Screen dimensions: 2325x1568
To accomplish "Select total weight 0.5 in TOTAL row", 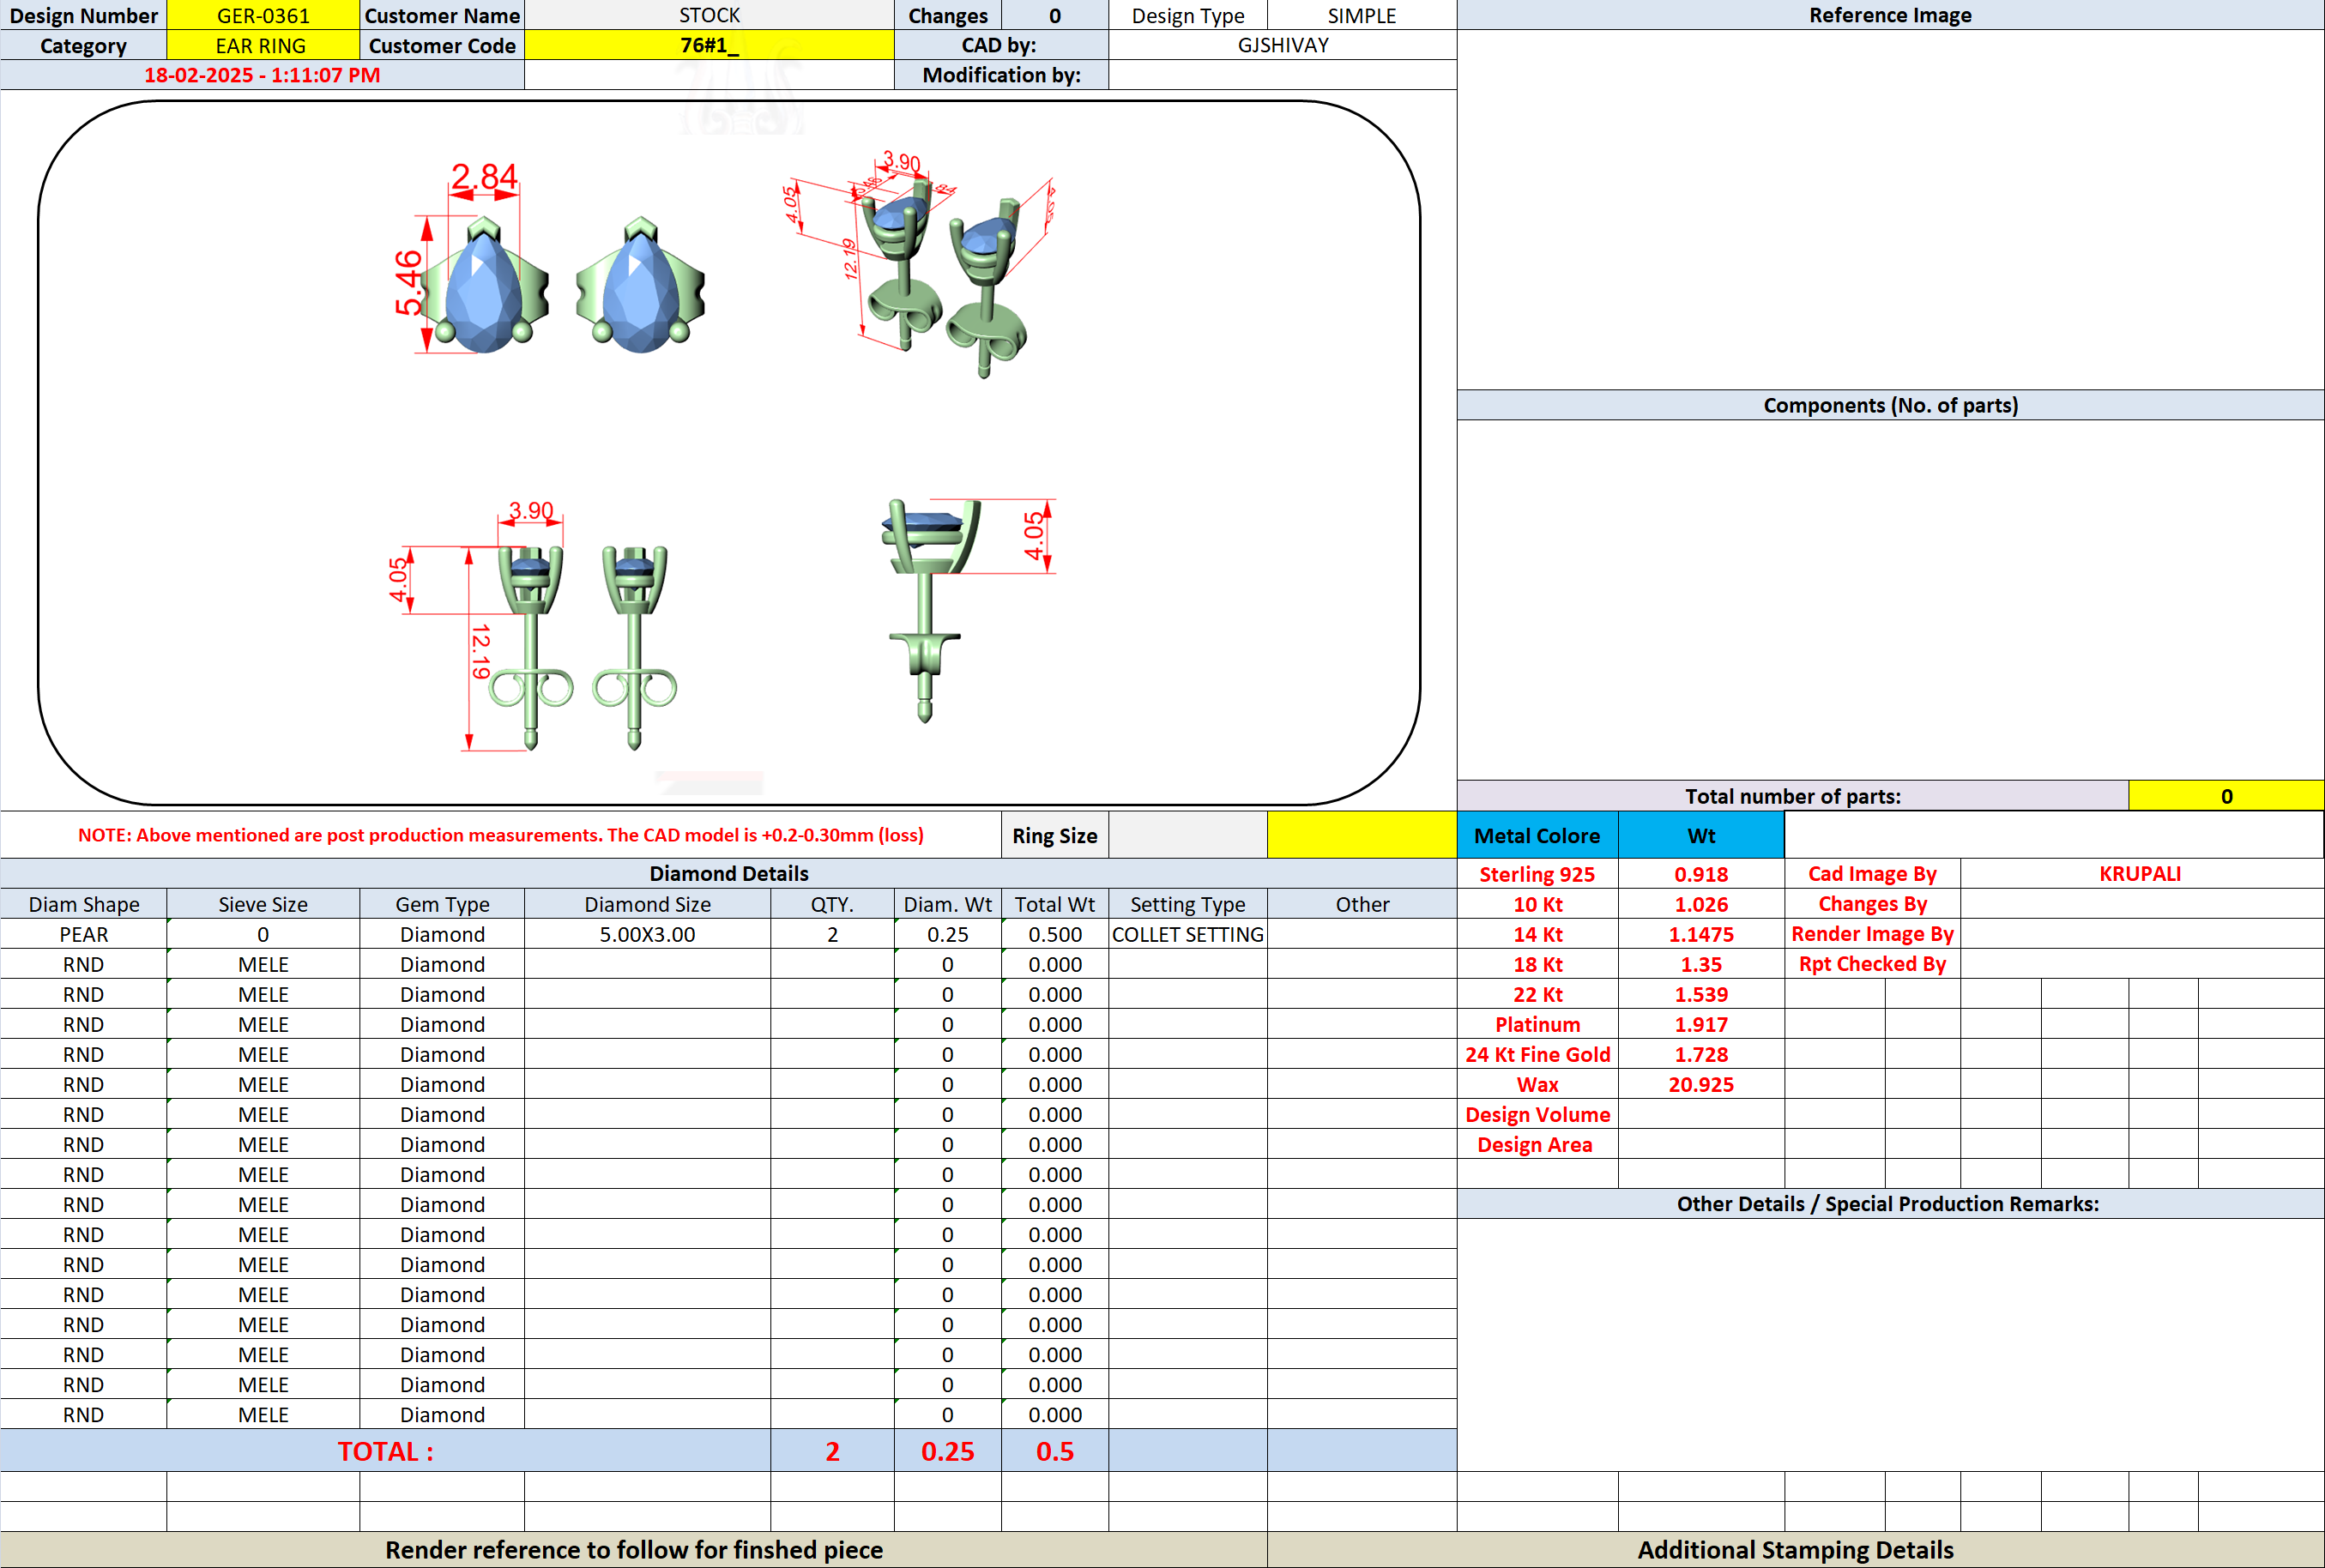I will pyautogui.click(x=1055, y=1451).
